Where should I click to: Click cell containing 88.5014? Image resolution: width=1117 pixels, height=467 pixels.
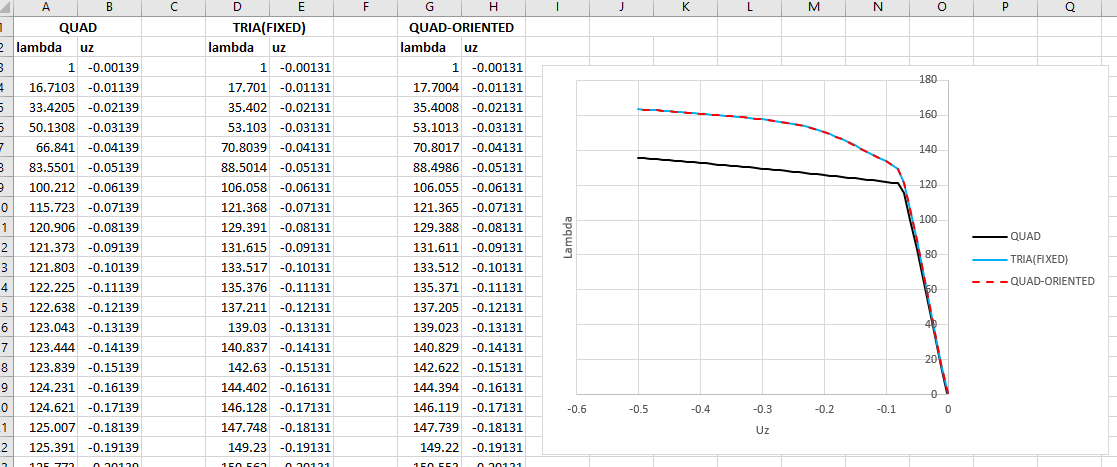(x=237, y=167)
